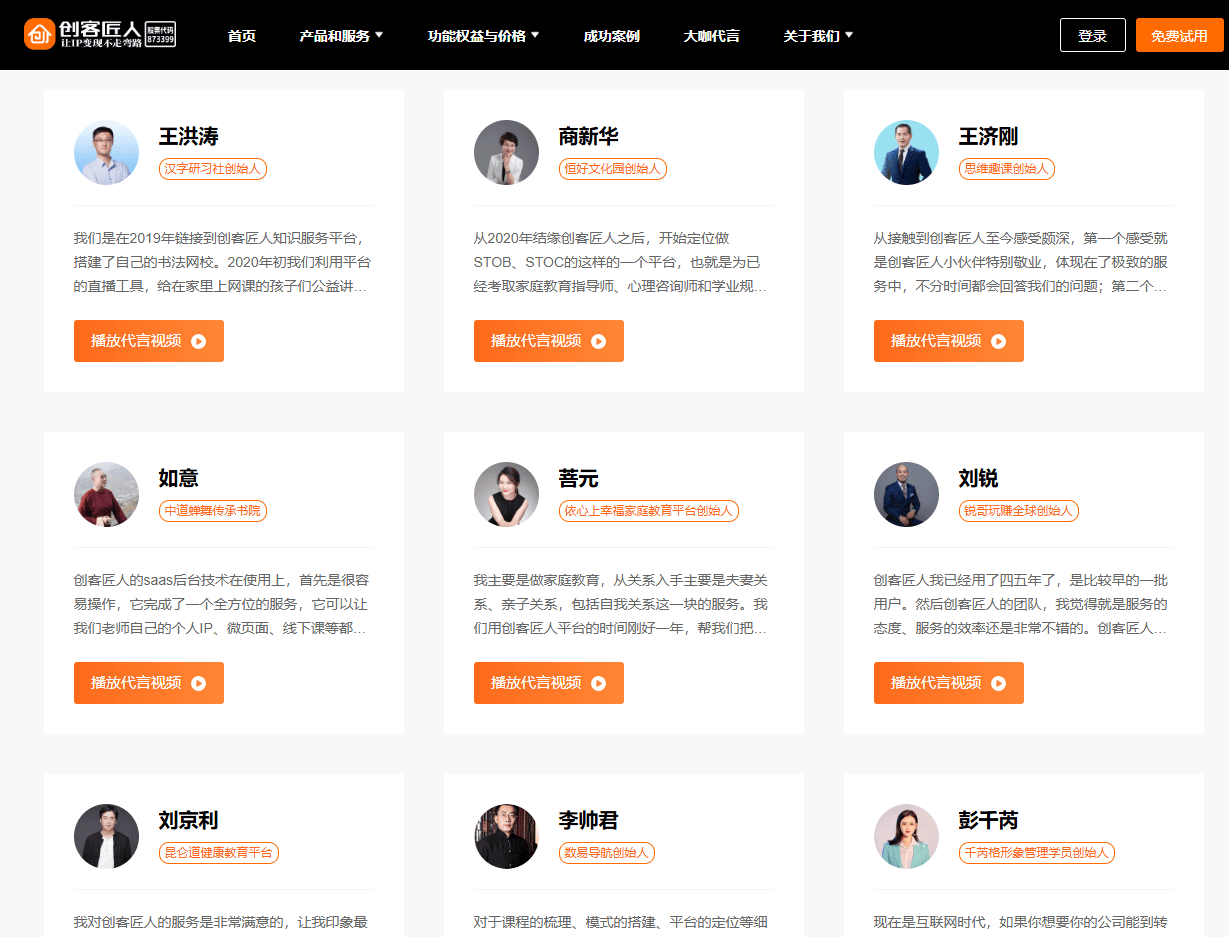Click the name 如意
Image resolution: width=1229 pixels, height=937 pixels.
tap(178, 479)
